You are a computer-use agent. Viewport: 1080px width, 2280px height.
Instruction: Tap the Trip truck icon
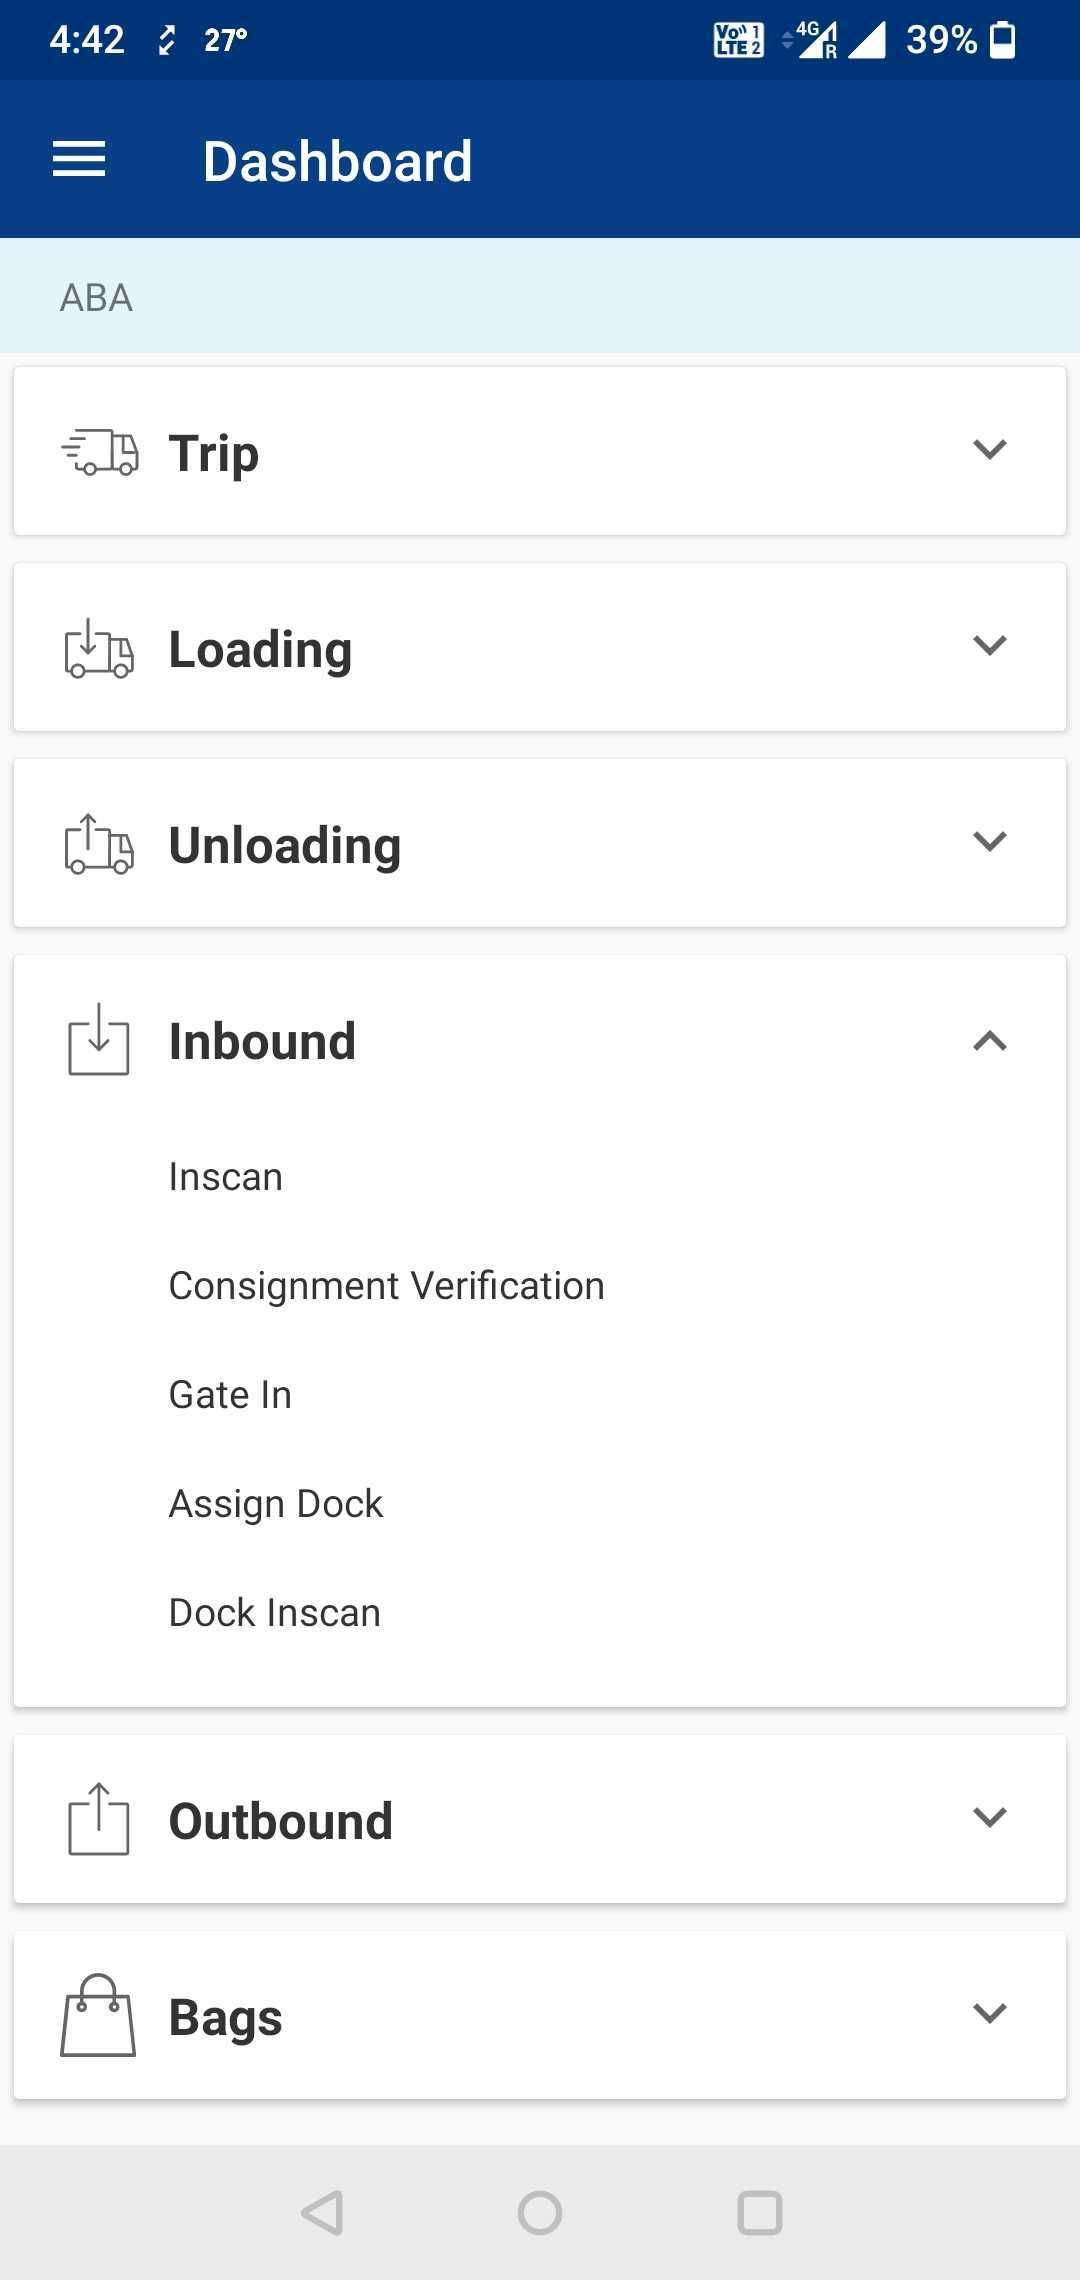pyautogui.click(x=100, y=452)
